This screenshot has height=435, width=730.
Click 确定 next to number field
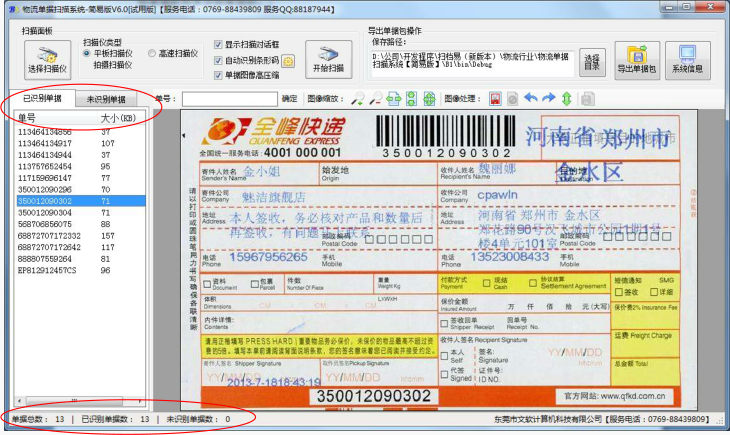(290, 99)
